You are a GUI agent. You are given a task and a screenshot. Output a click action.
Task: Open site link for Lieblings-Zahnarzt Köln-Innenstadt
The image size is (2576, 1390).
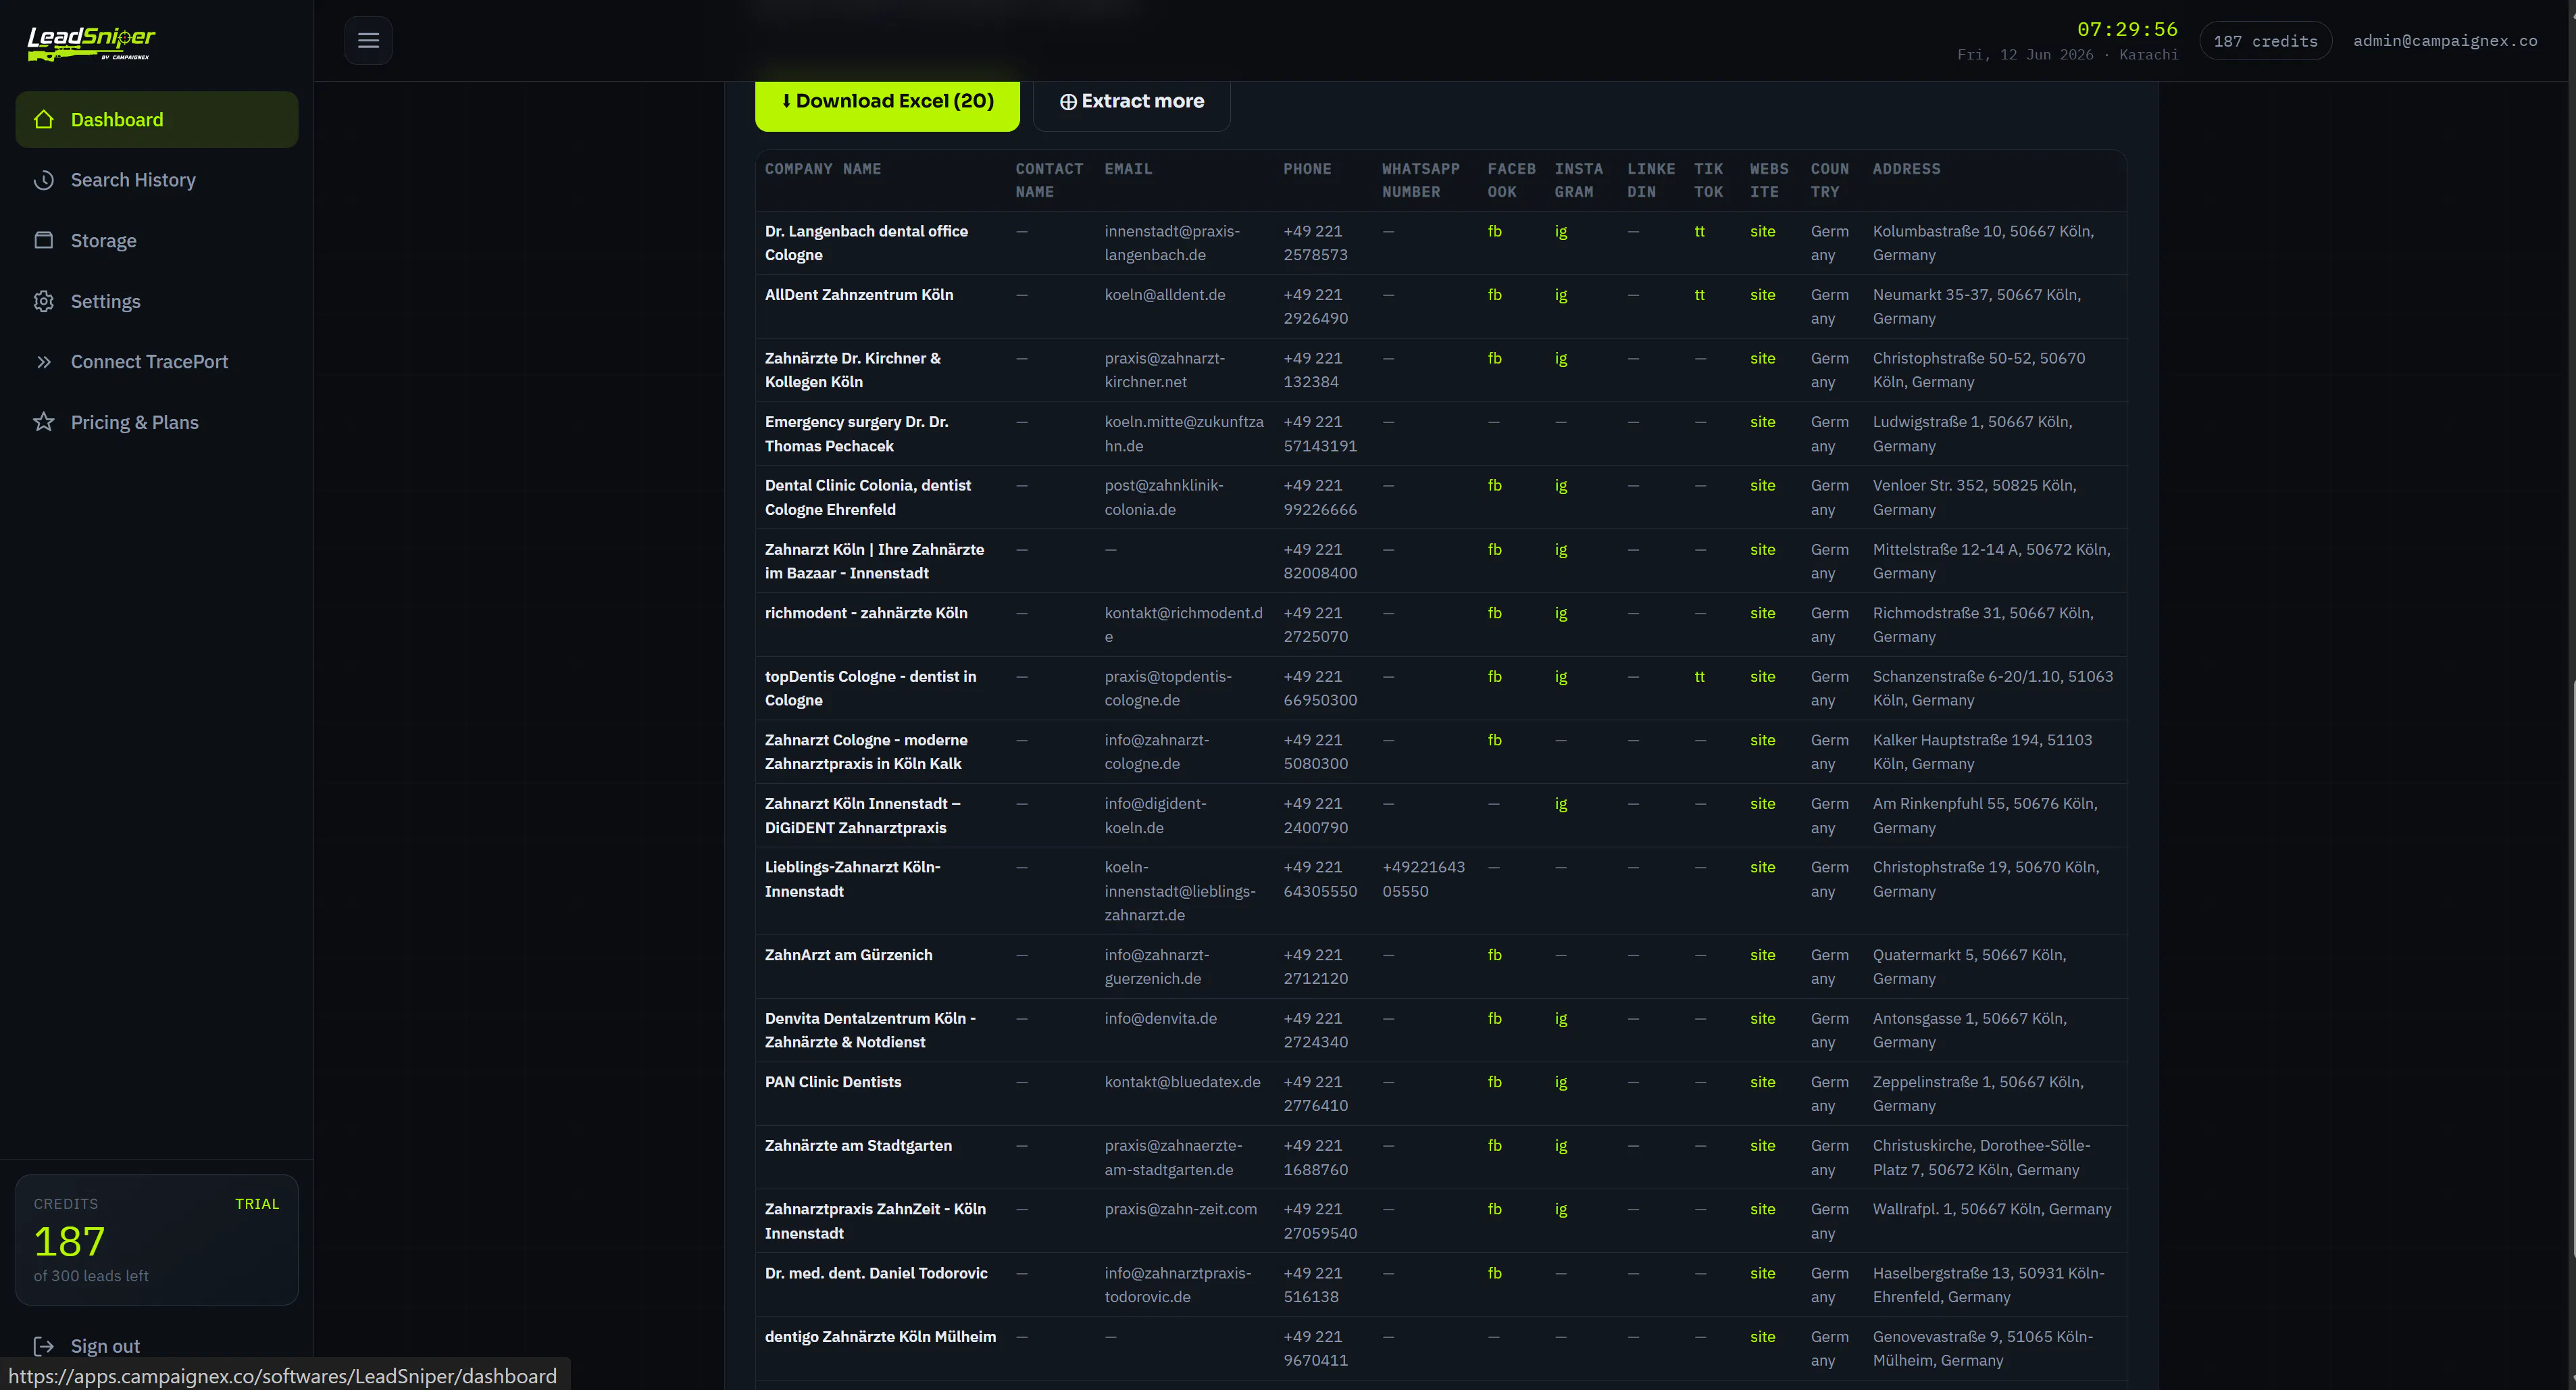click(1762, 867)
